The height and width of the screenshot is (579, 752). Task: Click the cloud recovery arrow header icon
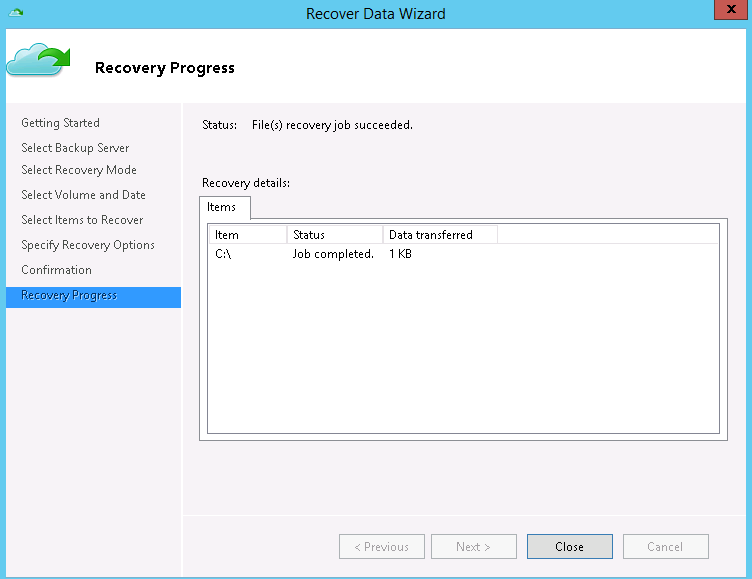(38, 59)
